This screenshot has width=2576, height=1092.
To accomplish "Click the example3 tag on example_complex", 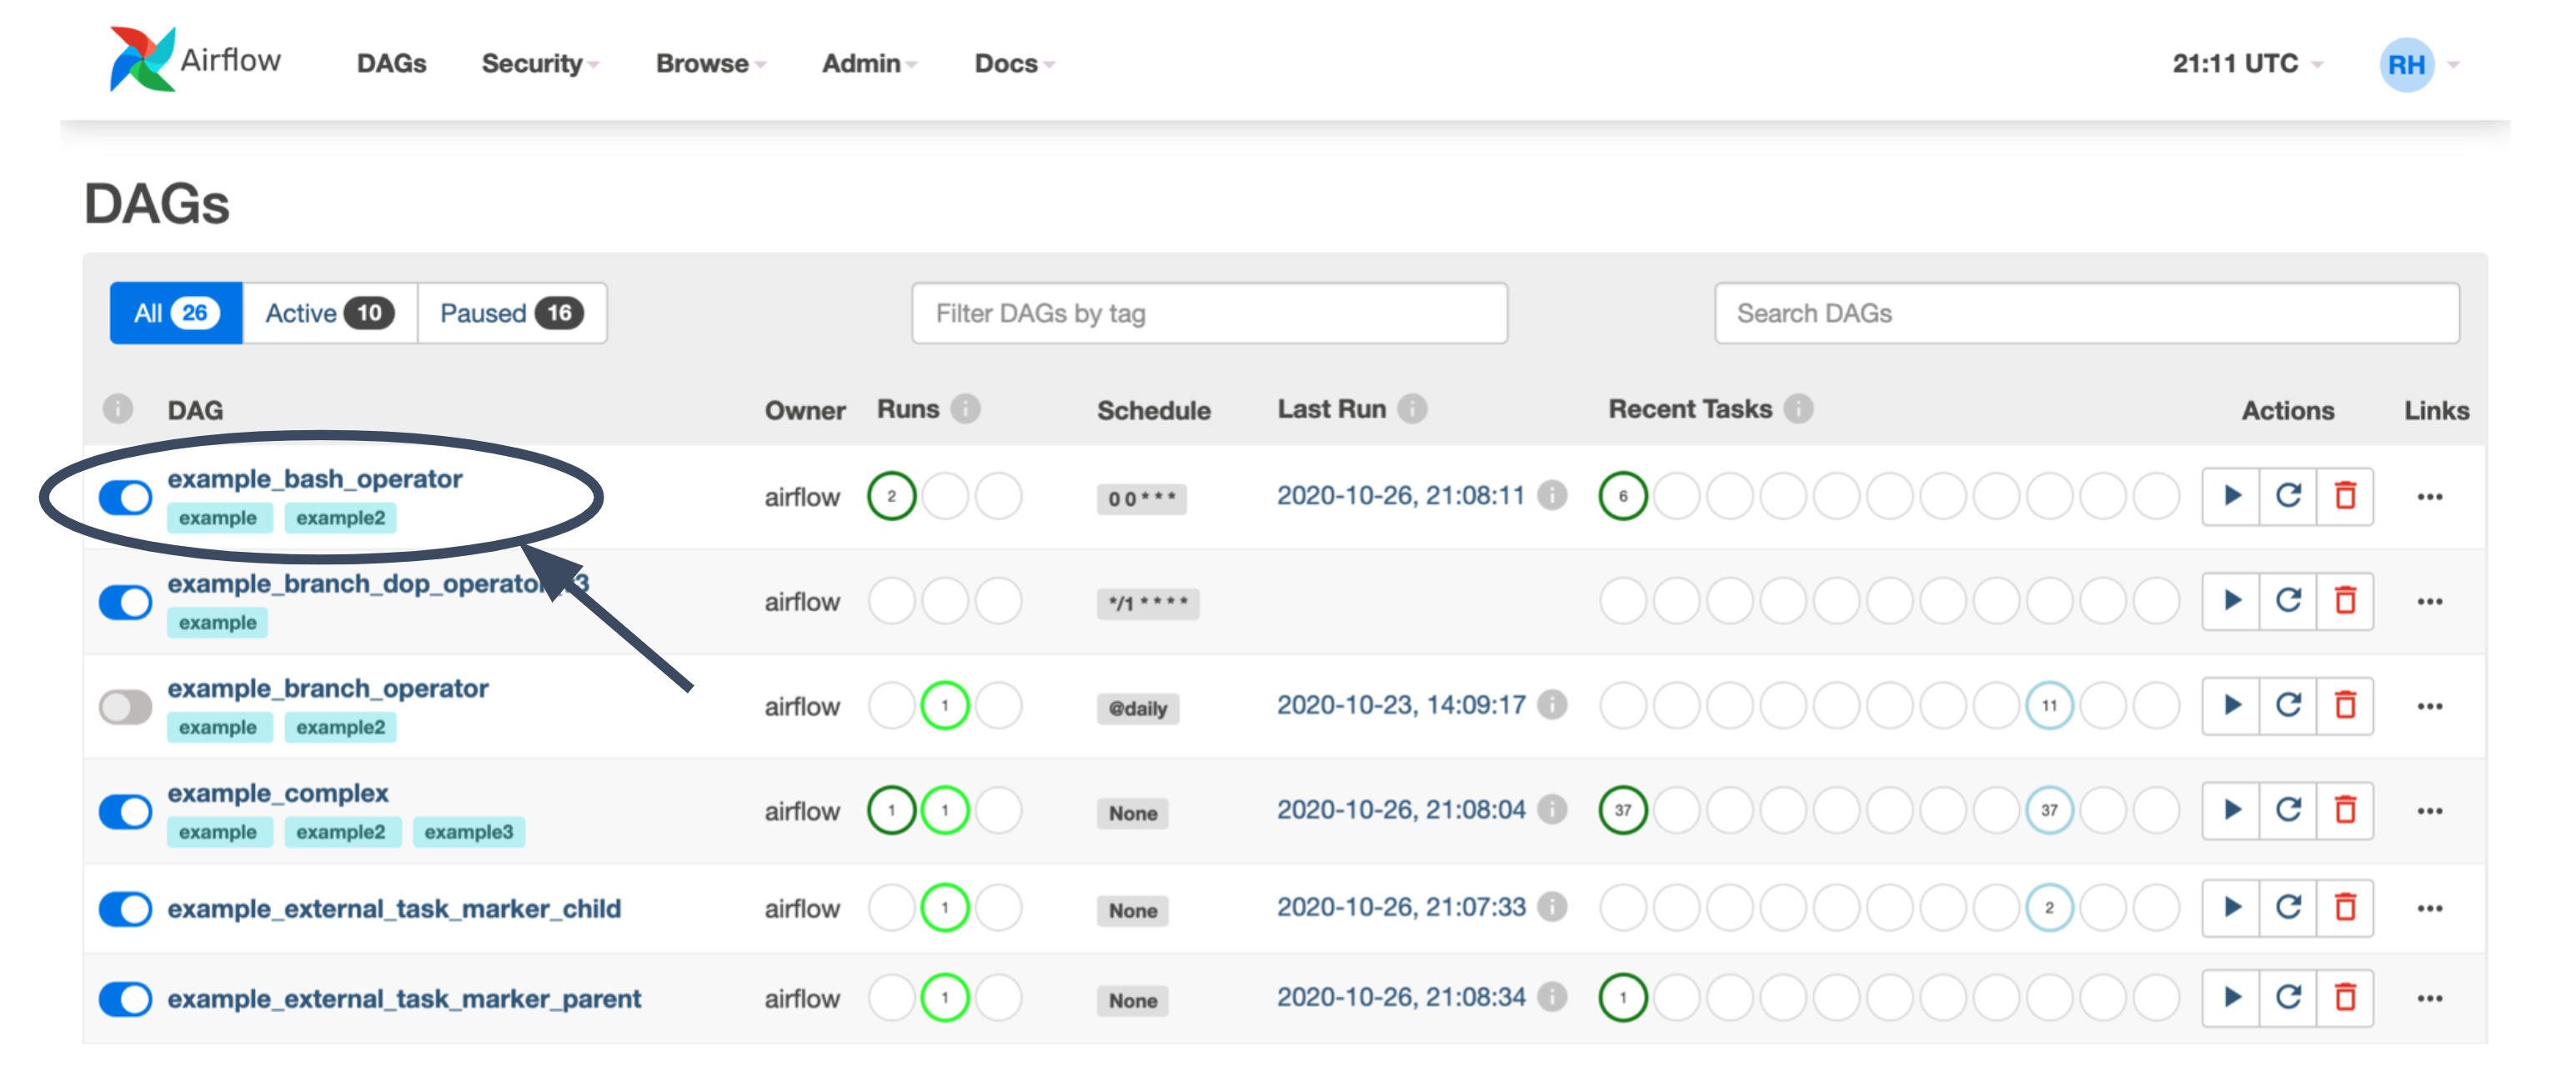I will click(468, 832).
